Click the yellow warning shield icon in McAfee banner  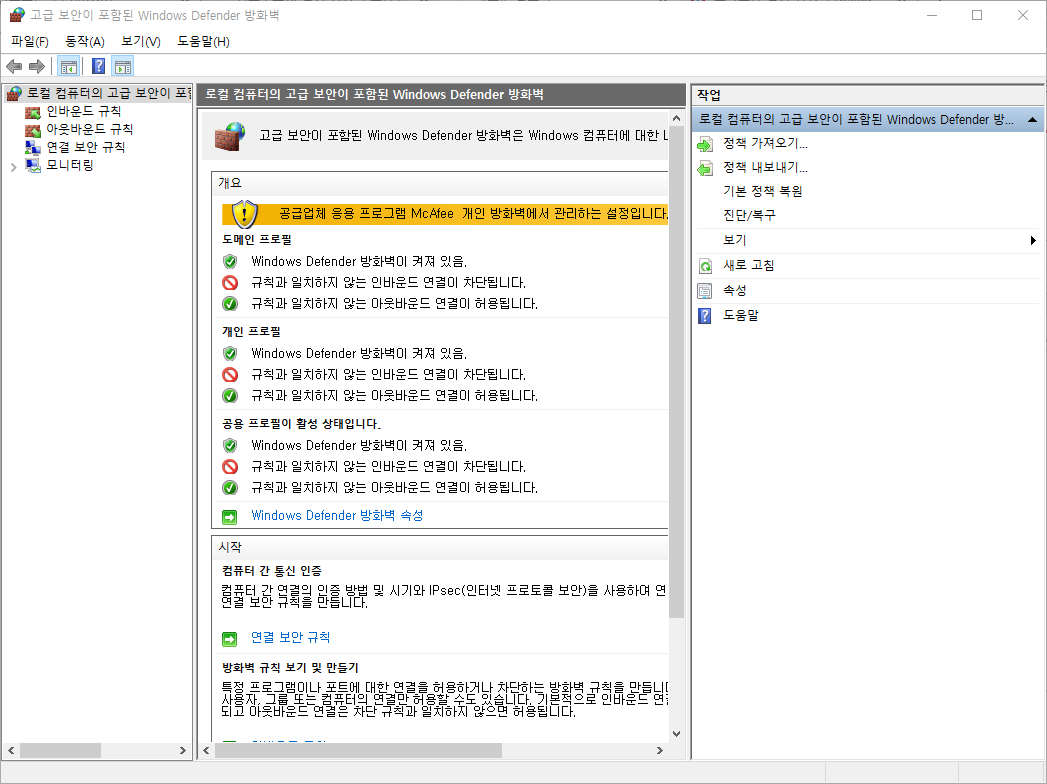tap(244, 214)
